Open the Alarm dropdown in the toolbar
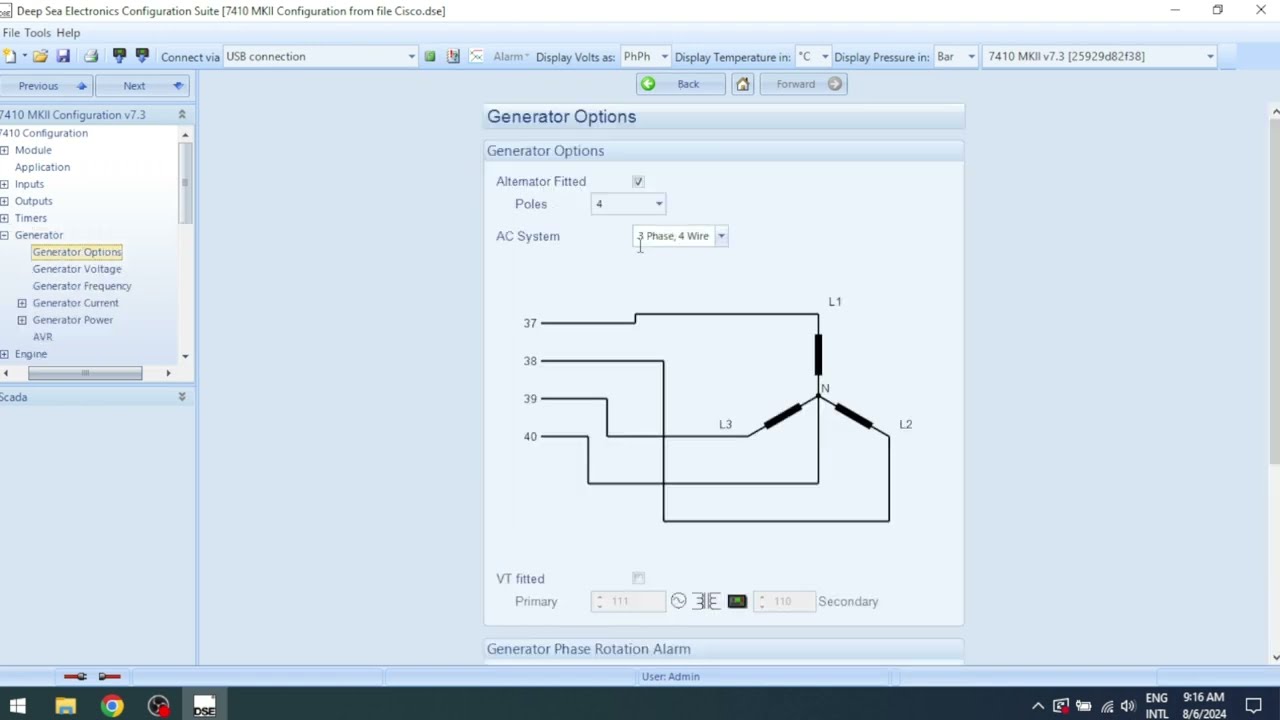 (511, 57)
